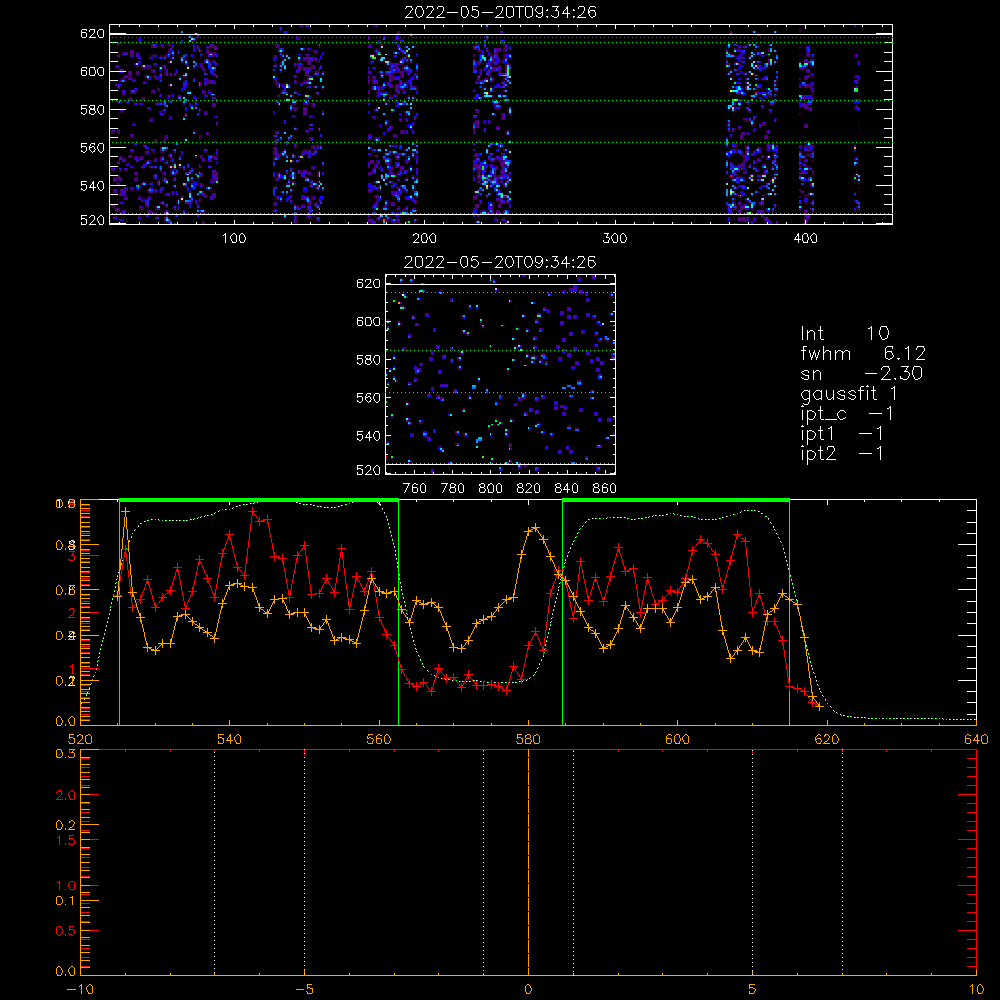Viewport: 1000px width, 1000px height.
Task: Click x-axis label 300 of top image
Action: (615, 239)
